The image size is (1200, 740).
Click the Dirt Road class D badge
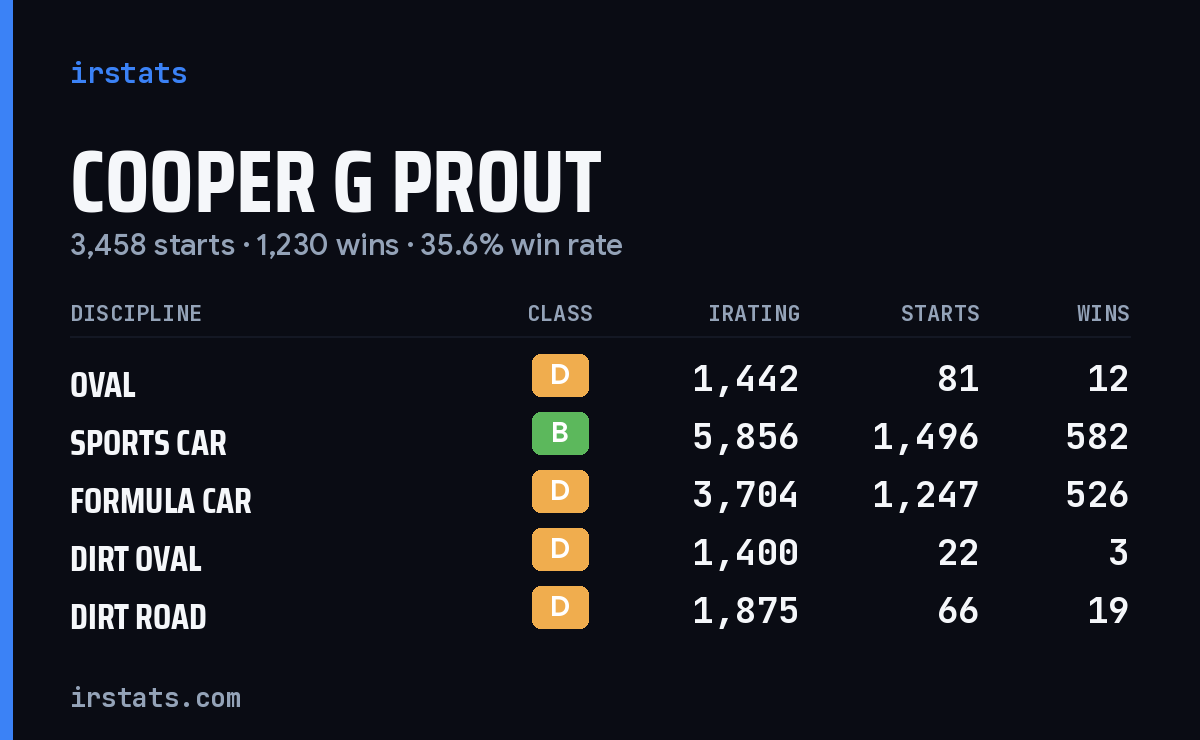[560, 608]
